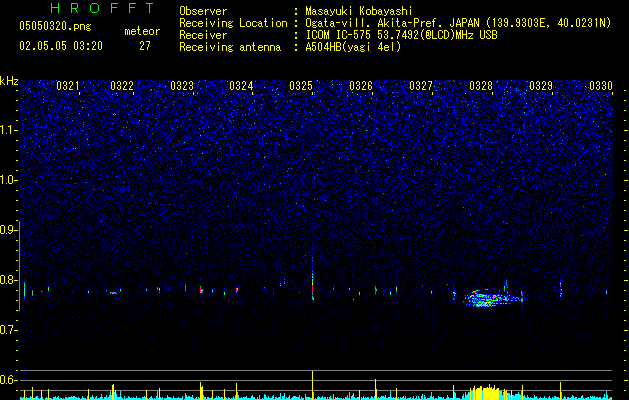Click the HROFFT title text

[x=102, y=8]
